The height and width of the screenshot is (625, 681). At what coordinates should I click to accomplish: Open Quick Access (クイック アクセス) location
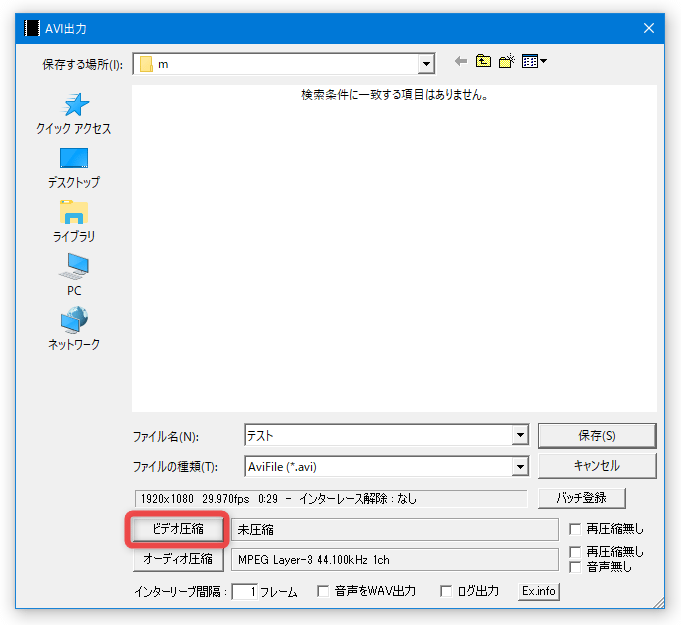coord(73,114)
